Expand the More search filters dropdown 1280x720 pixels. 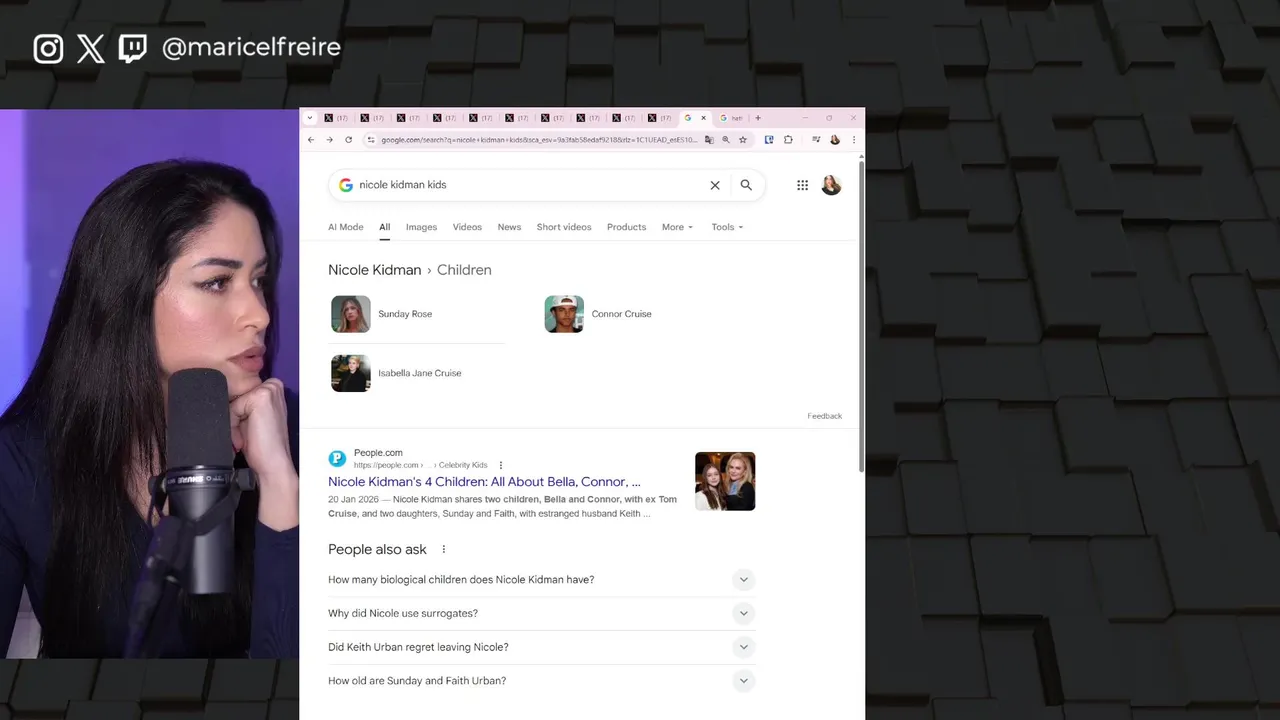click(677, 227)
